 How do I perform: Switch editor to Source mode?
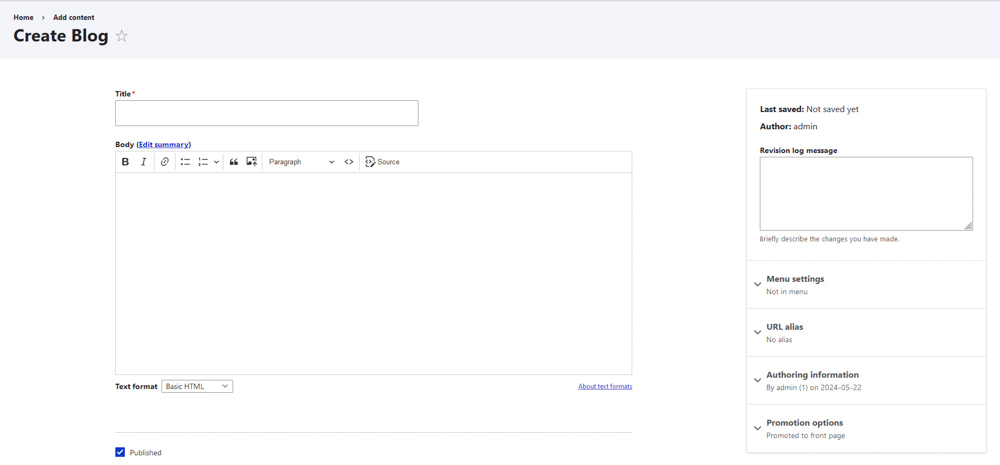[x=383, y=162]
